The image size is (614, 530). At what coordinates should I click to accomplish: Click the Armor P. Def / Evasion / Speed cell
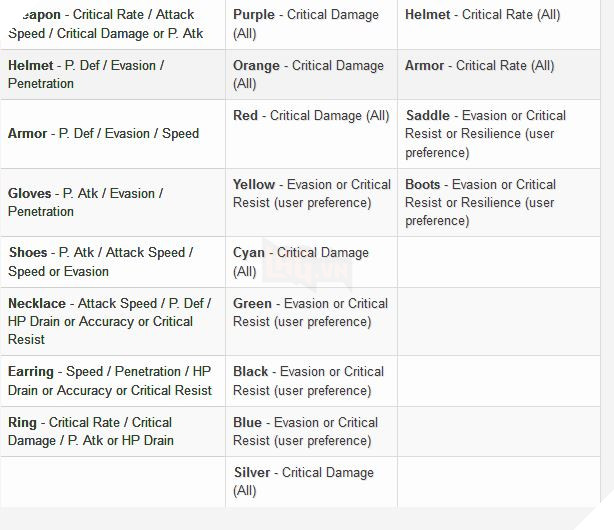coord(104,133)
